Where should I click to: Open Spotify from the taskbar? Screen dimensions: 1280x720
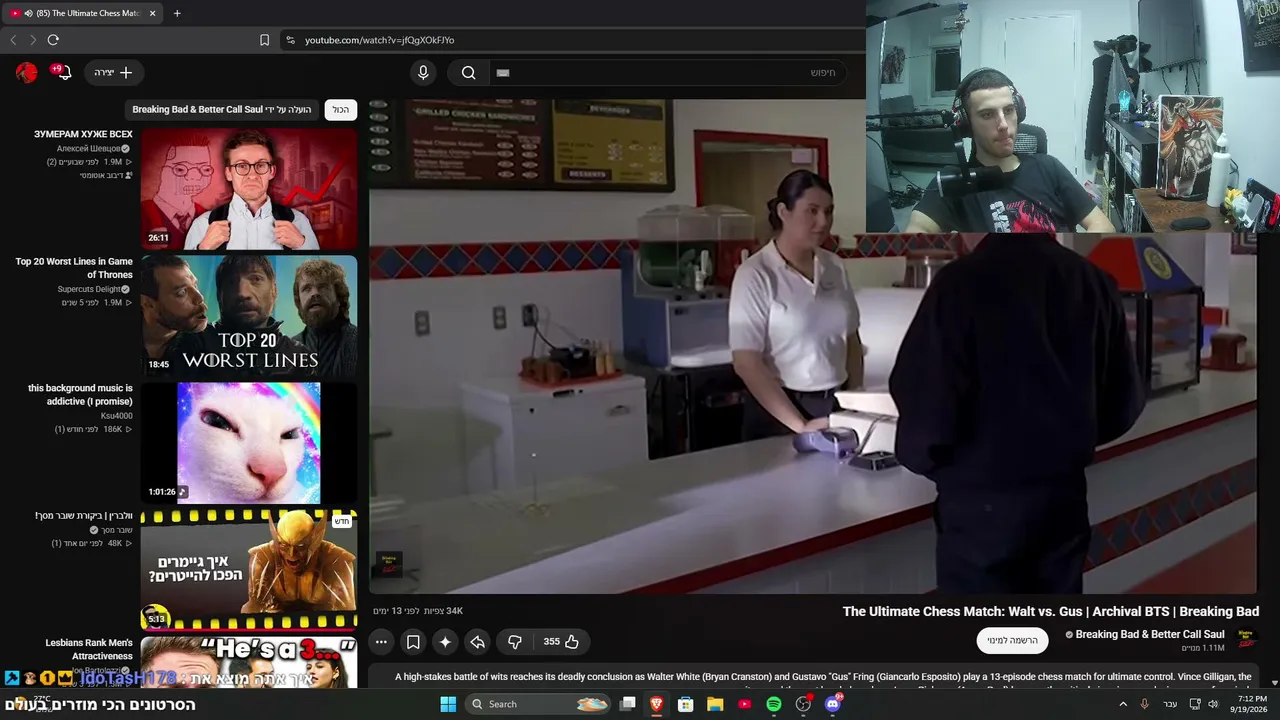[773, 704]
